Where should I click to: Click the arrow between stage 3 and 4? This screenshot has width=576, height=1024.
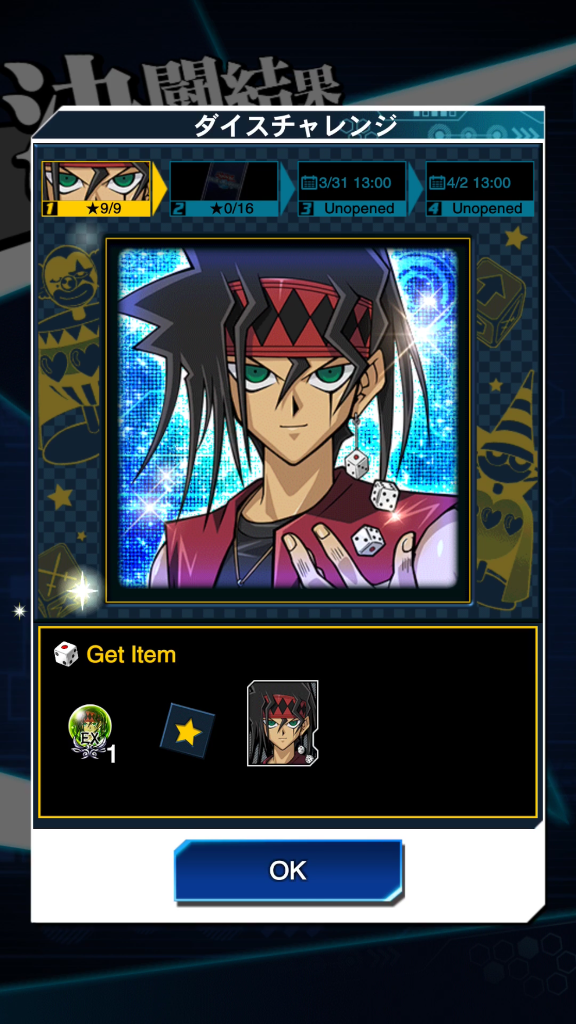[415, 189]
